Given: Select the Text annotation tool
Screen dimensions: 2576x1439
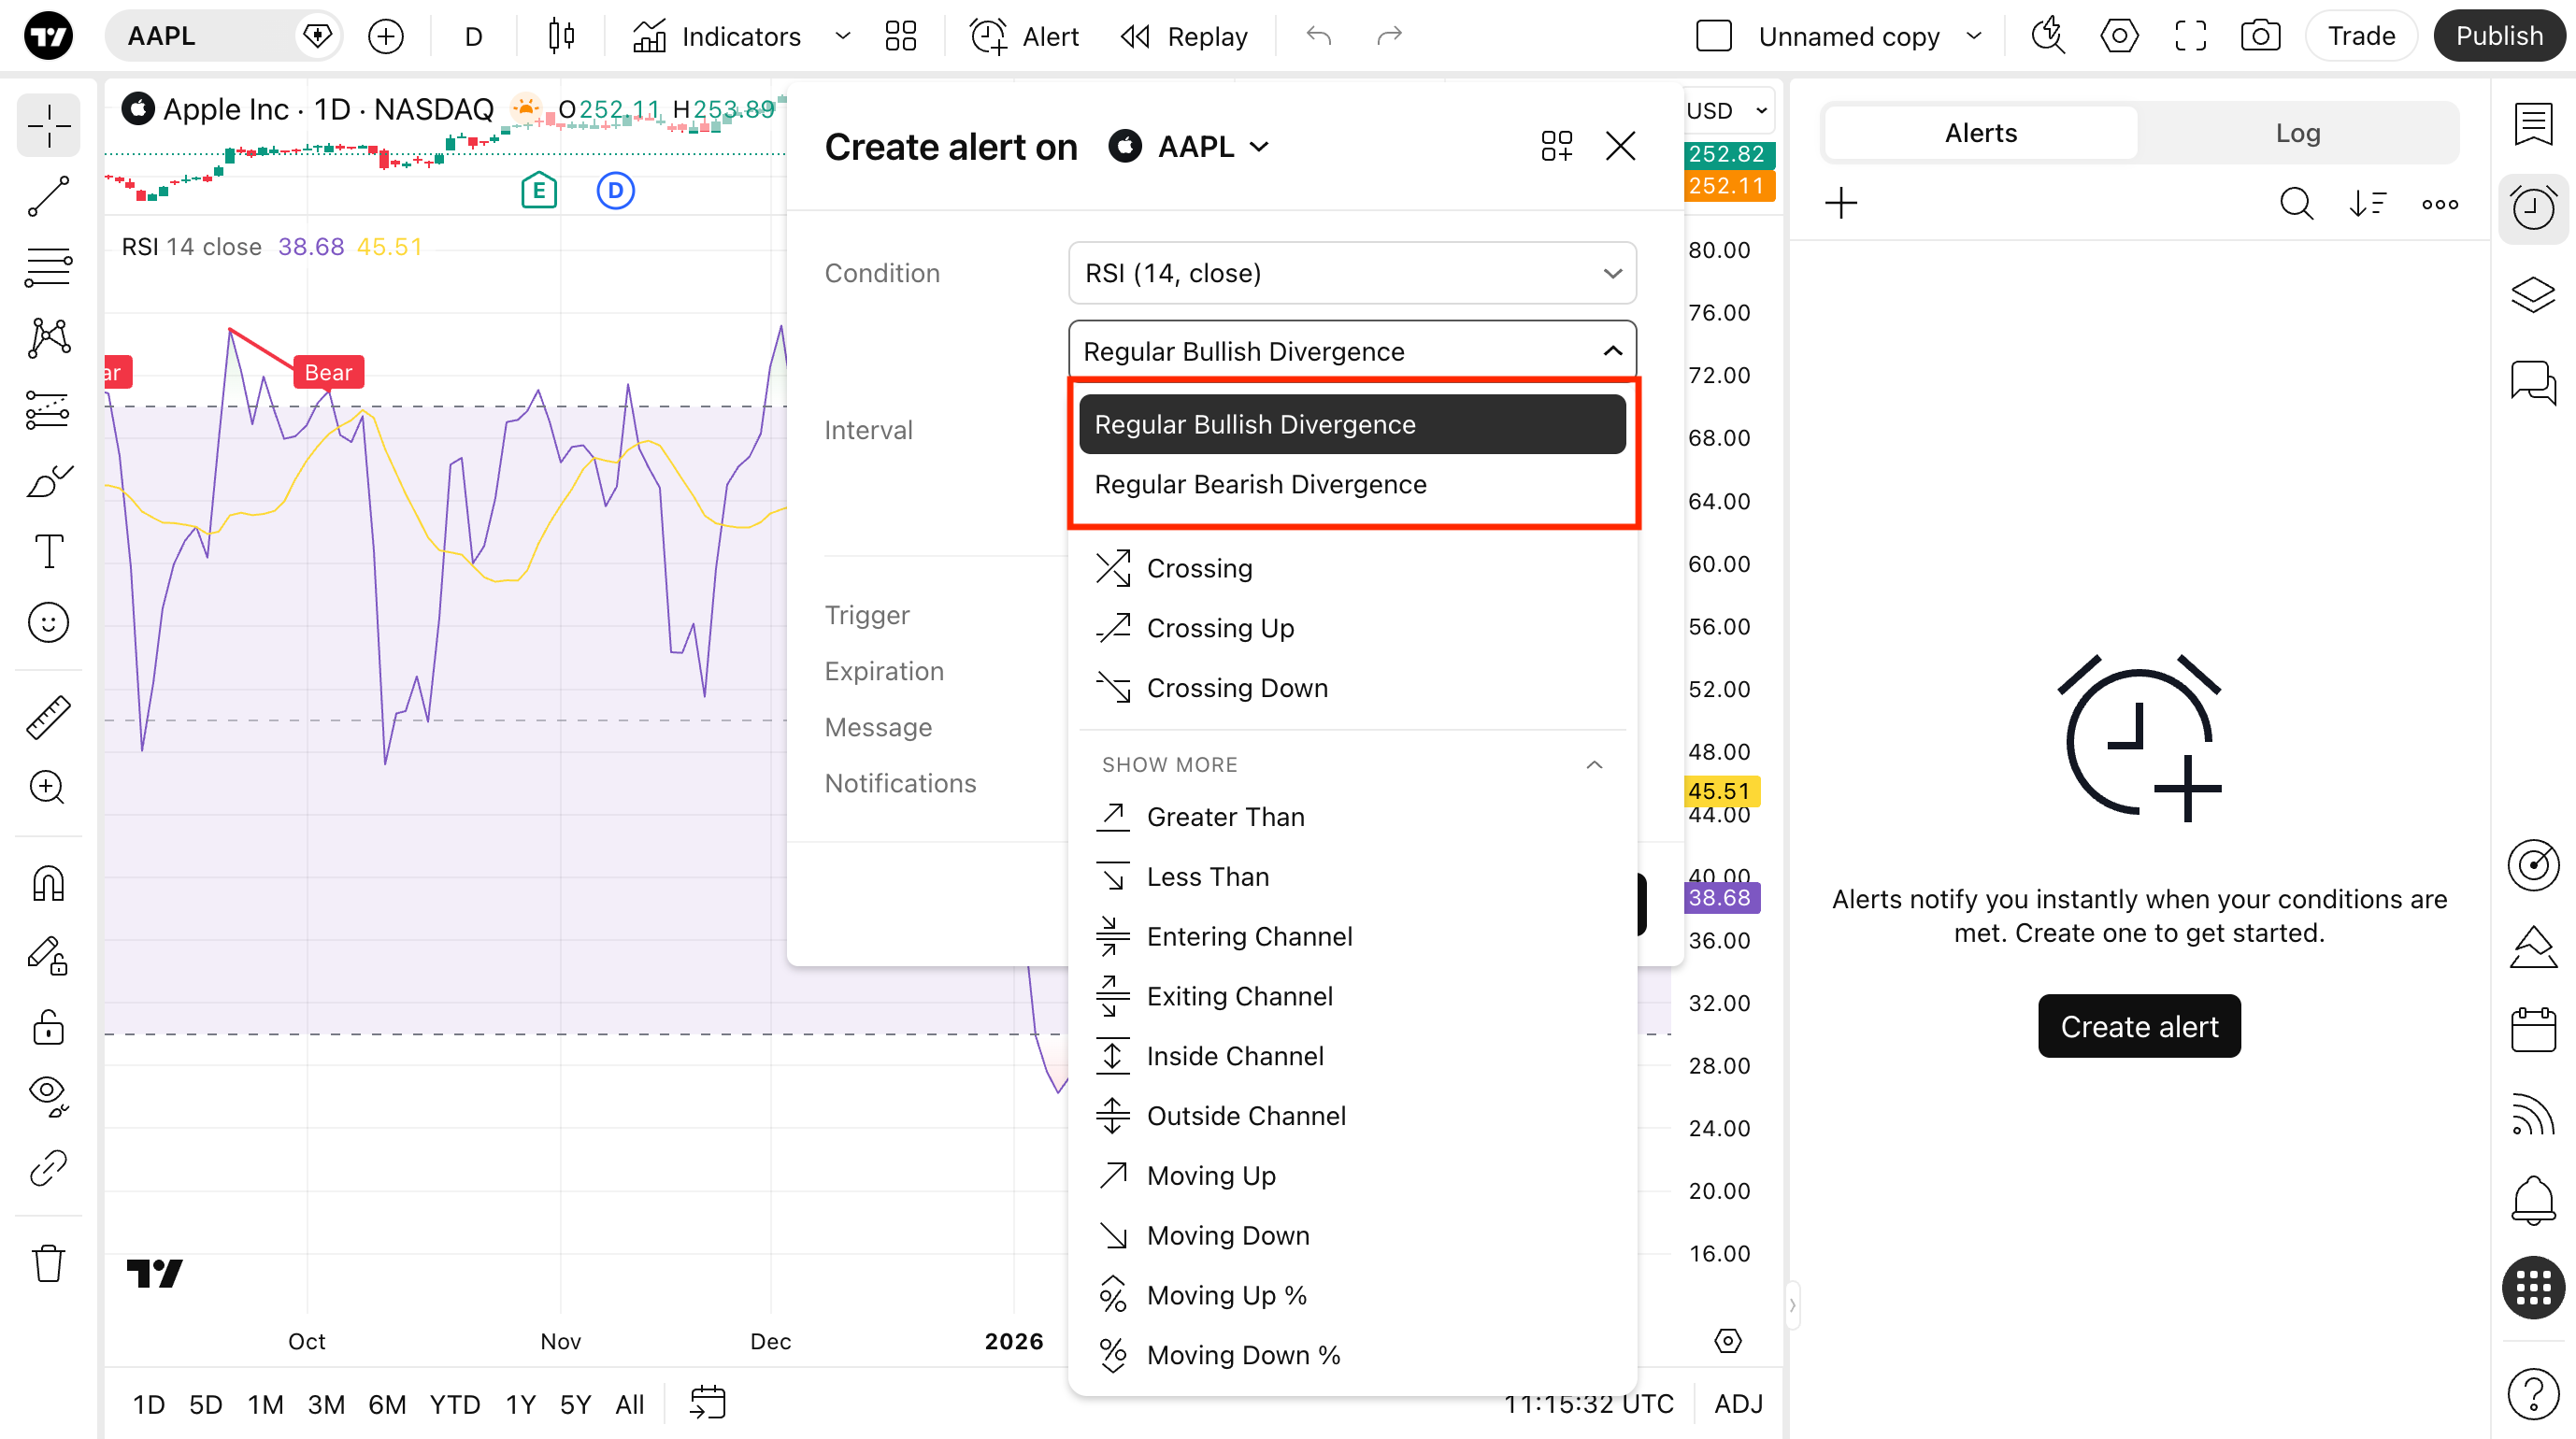Looking at the screenshot, I should tap(48, 551).
